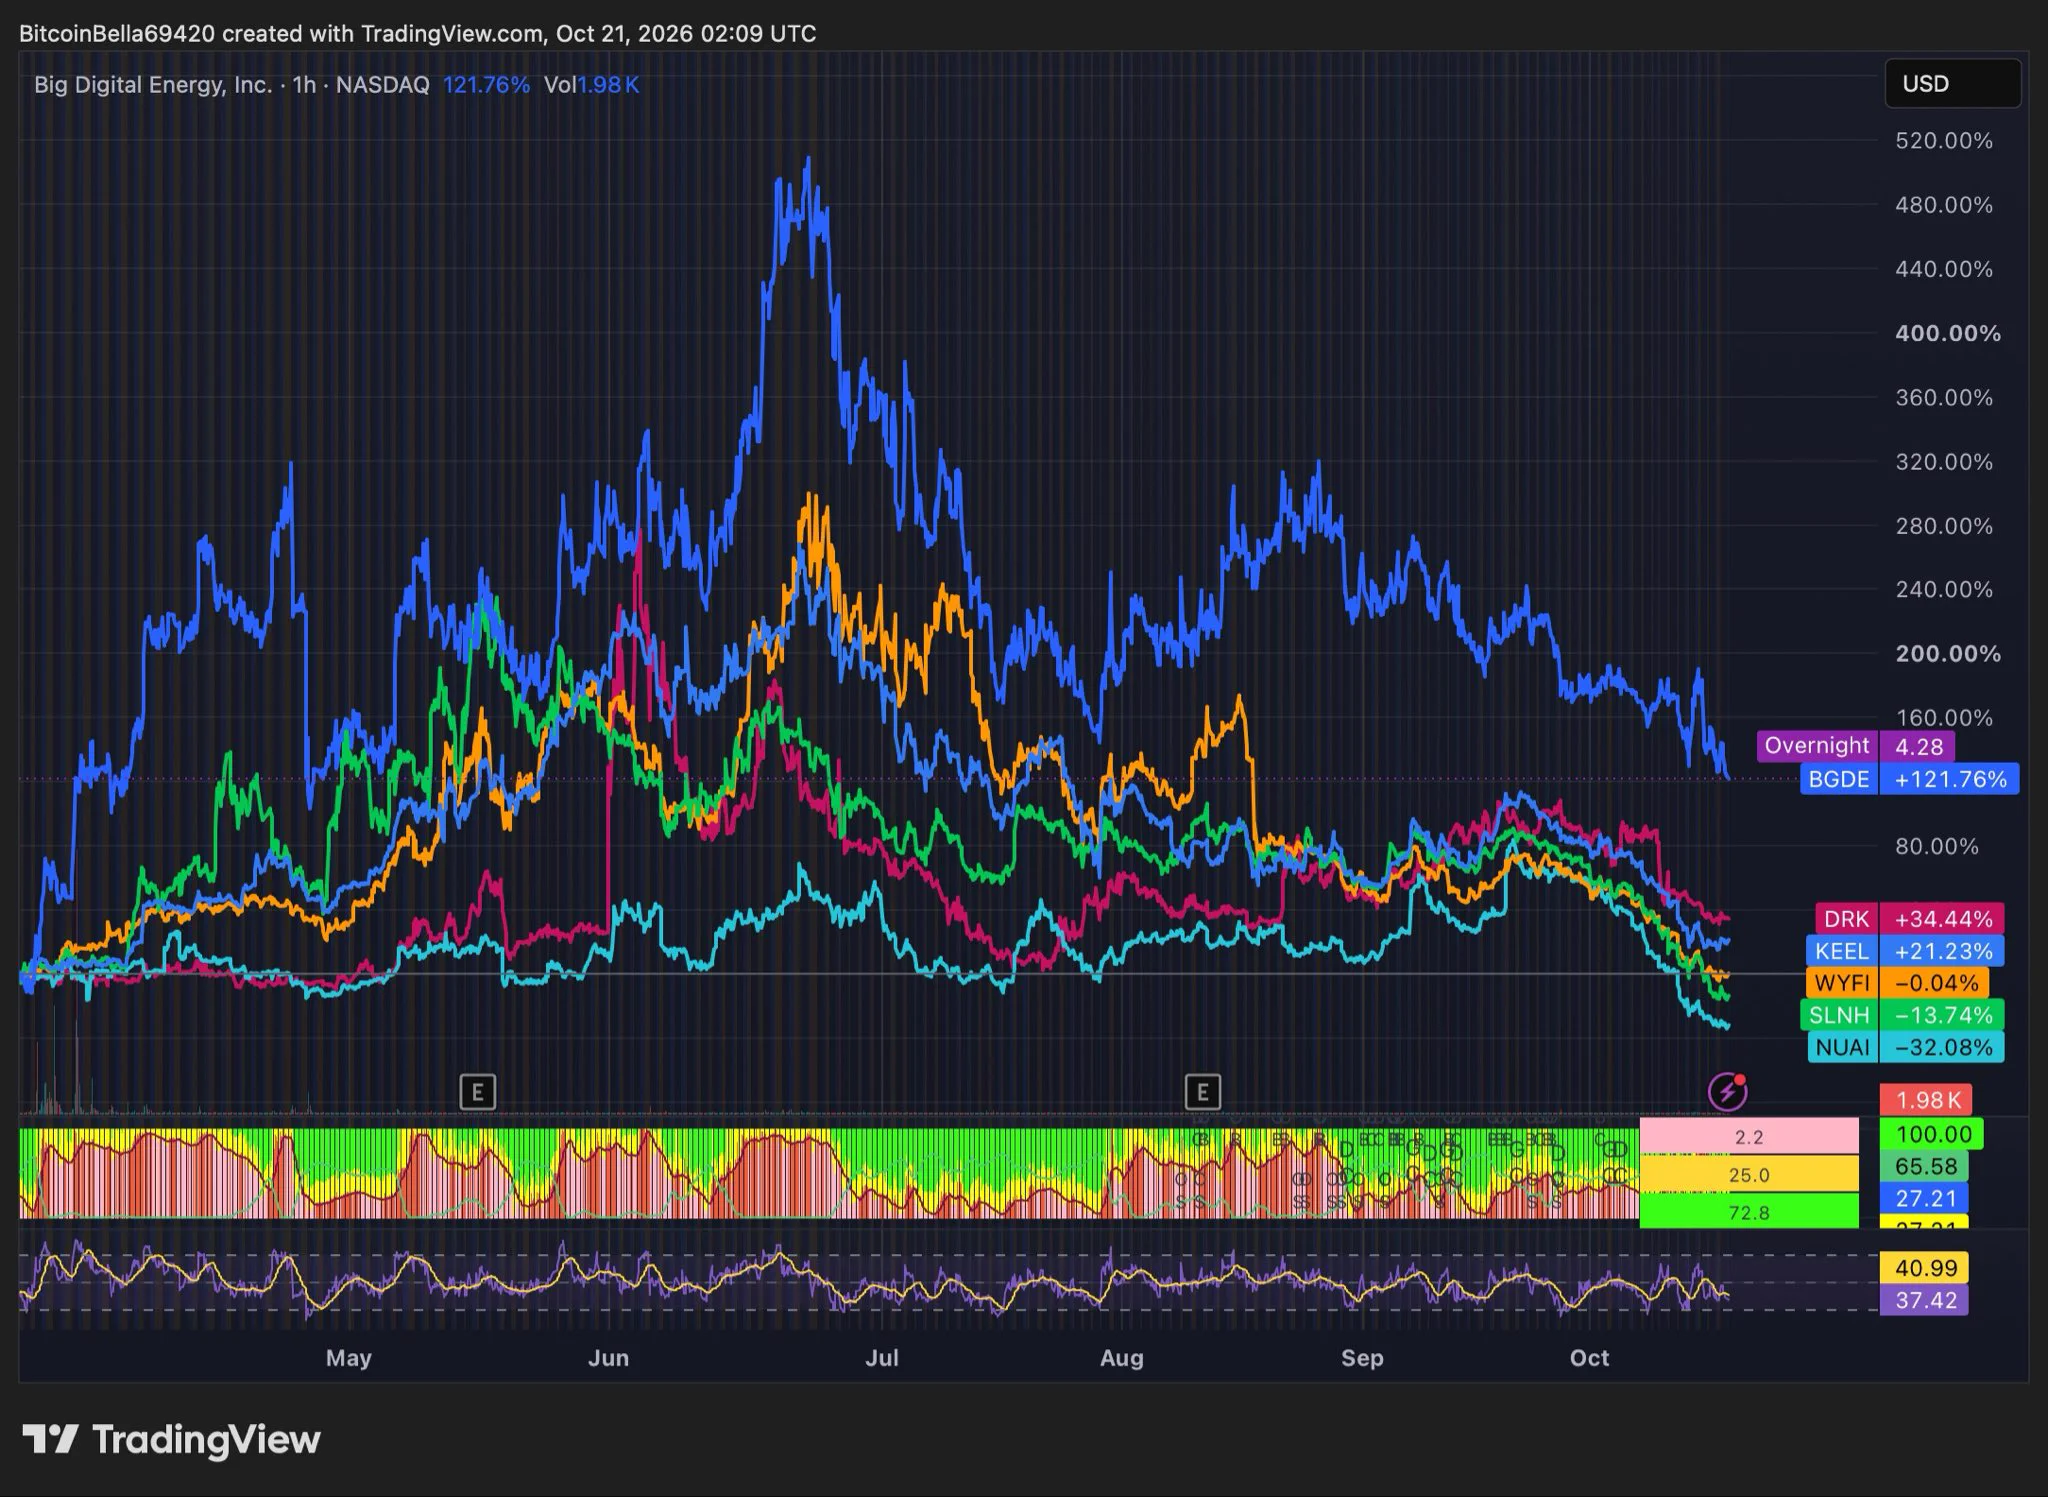Screen dimensions: 2048x1497
Task: Click the purple lightning bolt event icon
Action: (1727, 1092)
